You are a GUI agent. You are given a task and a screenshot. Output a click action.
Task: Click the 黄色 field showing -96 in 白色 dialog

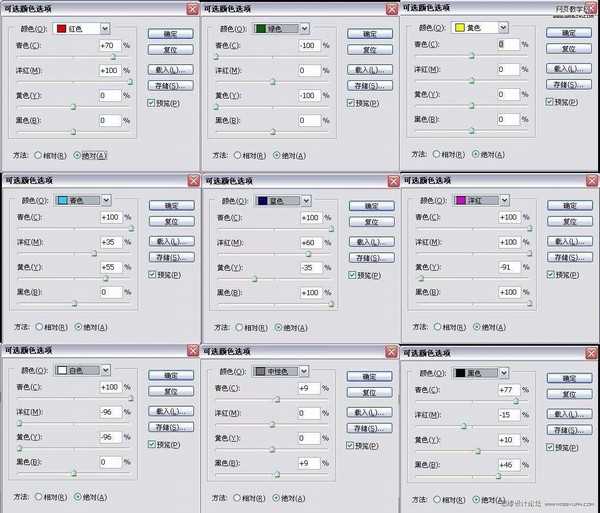[x=111, y=436]
